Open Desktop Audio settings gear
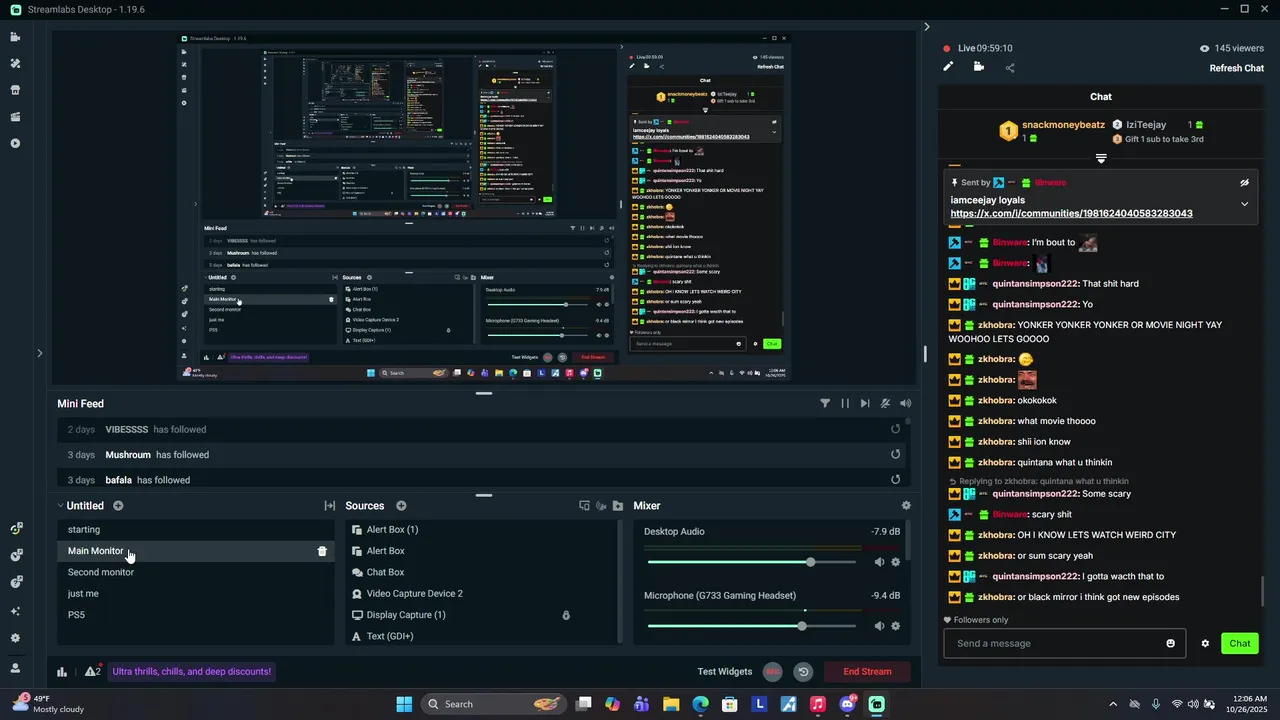The height and width of the screenshot is (720, 1280). (x=895, y=562)
